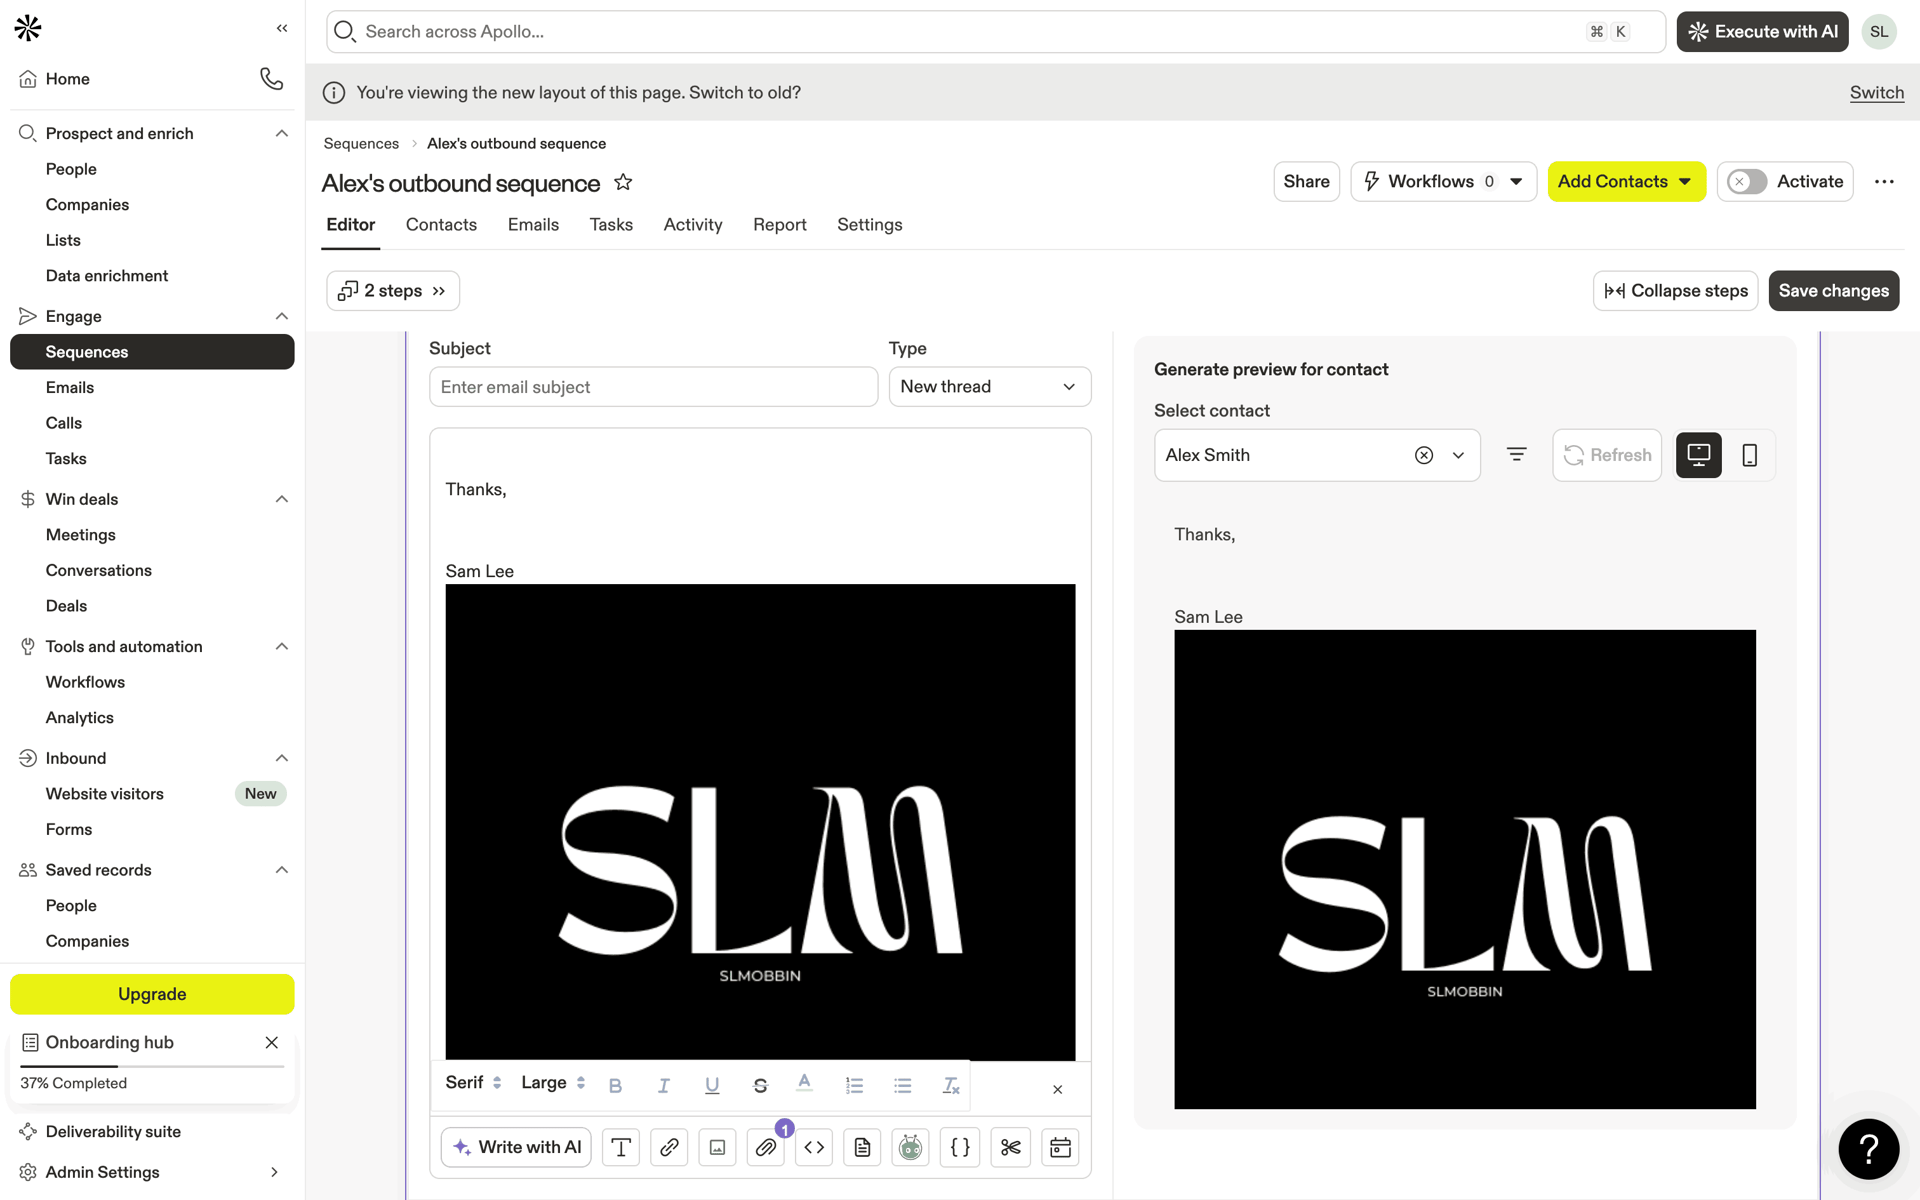This screenshot has width=1920, height=1200.
Task: Open the email templates document icon
Action: pyautogui.click(x=862, y=1147)
